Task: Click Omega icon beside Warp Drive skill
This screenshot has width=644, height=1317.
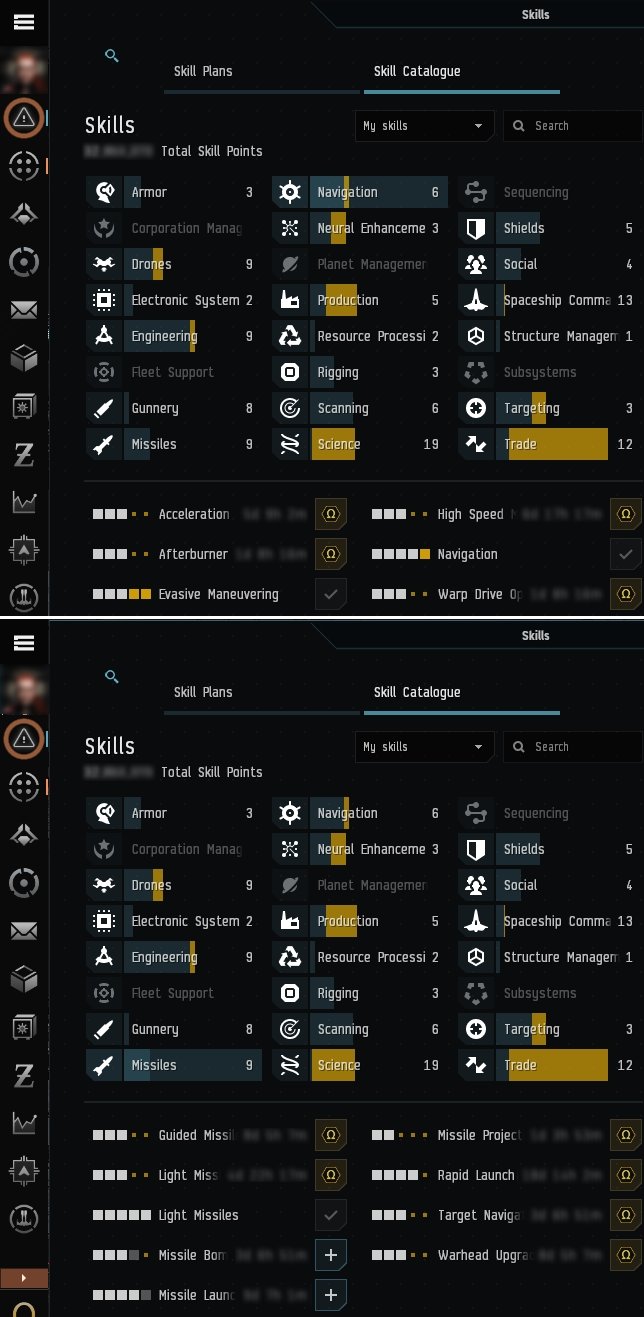Action: pos(625,594)
